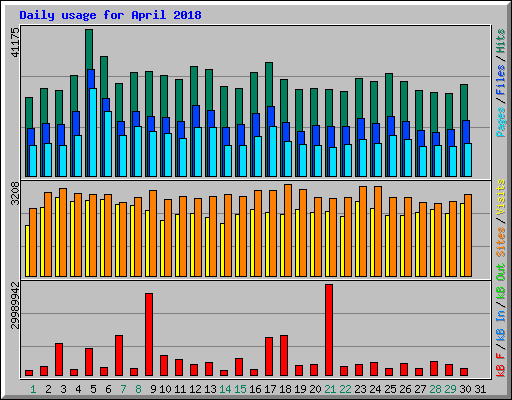Click the green 'kB Out' legend label
This screenshot has width=512, height=400.
tap(501, 282)
